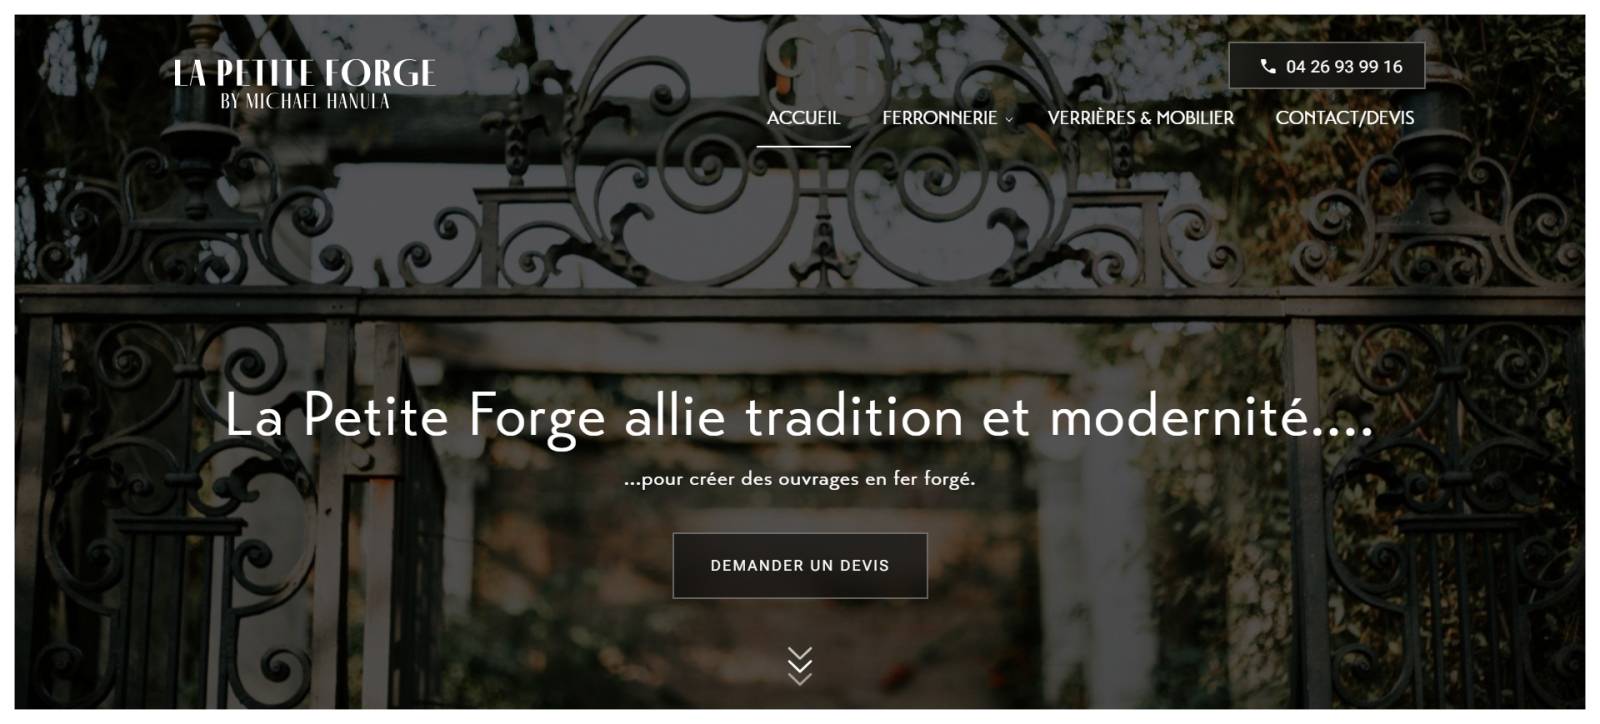
Task: Click 'La Petite Forge' in the hero headline
Action: pos(415,417)
